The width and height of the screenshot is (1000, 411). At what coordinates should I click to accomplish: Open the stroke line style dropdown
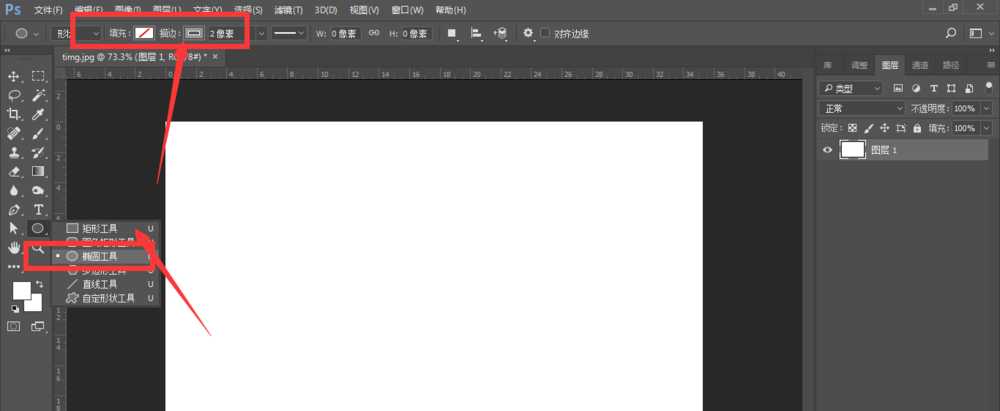pyautogui.click(x=289, y=33)
